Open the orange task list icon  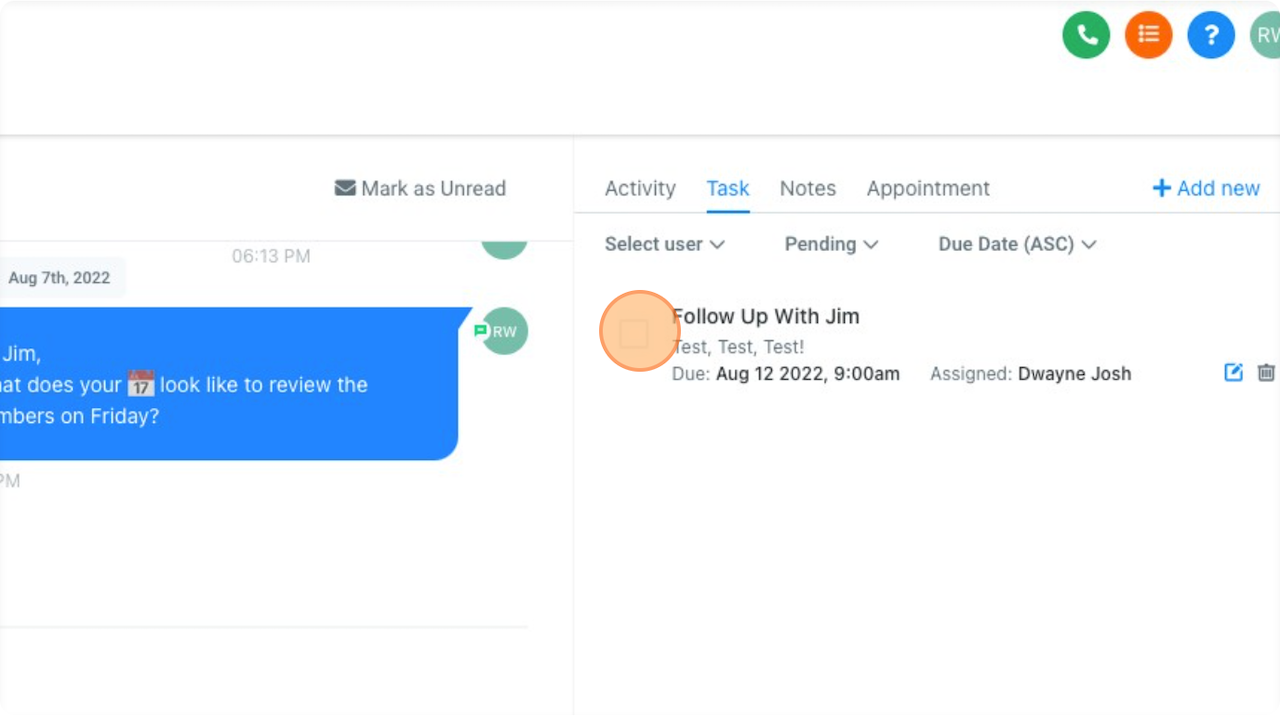point(1148,35)
